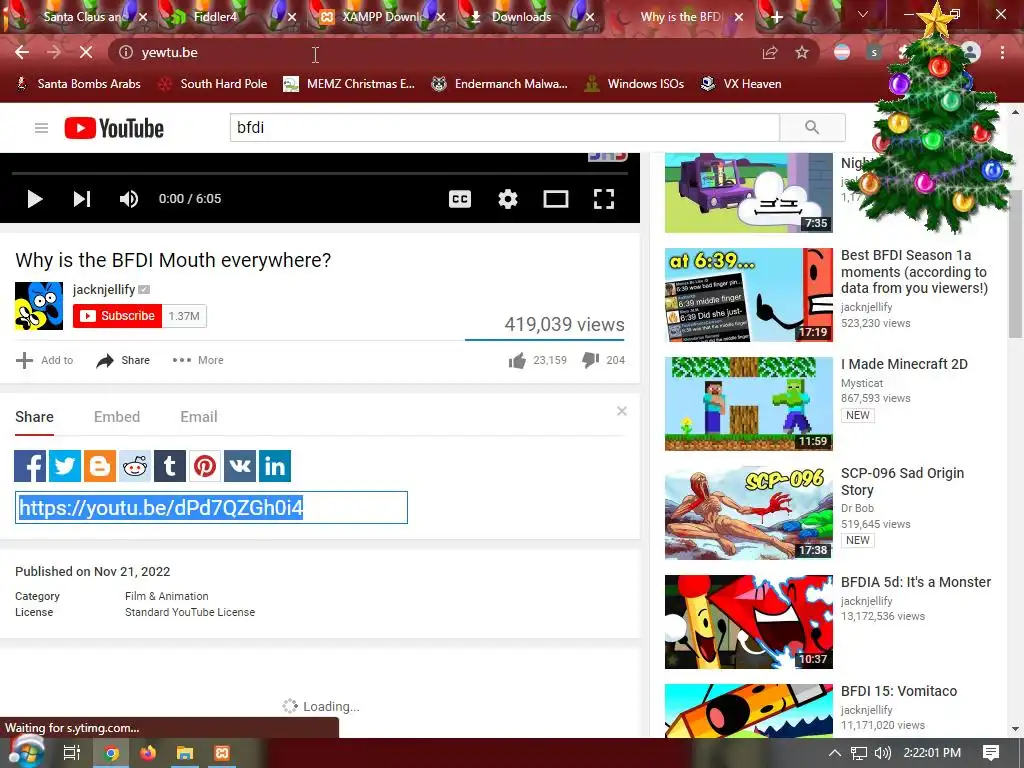Mute the video volume
1024x768 pixels.
[x=129, y=199]
